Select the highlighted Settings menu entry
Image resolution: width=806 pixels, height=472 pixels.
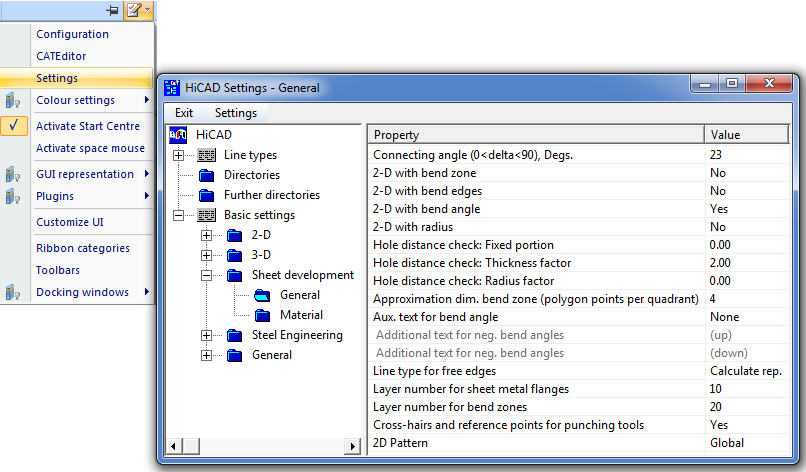tap(77, 78)
